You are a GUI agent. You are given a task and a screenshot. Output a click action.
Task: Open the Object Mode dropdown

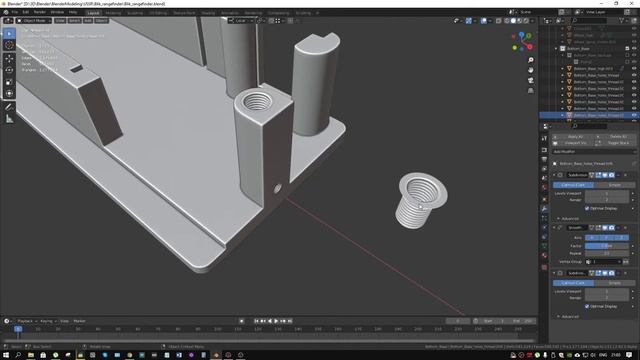(34, 20)
